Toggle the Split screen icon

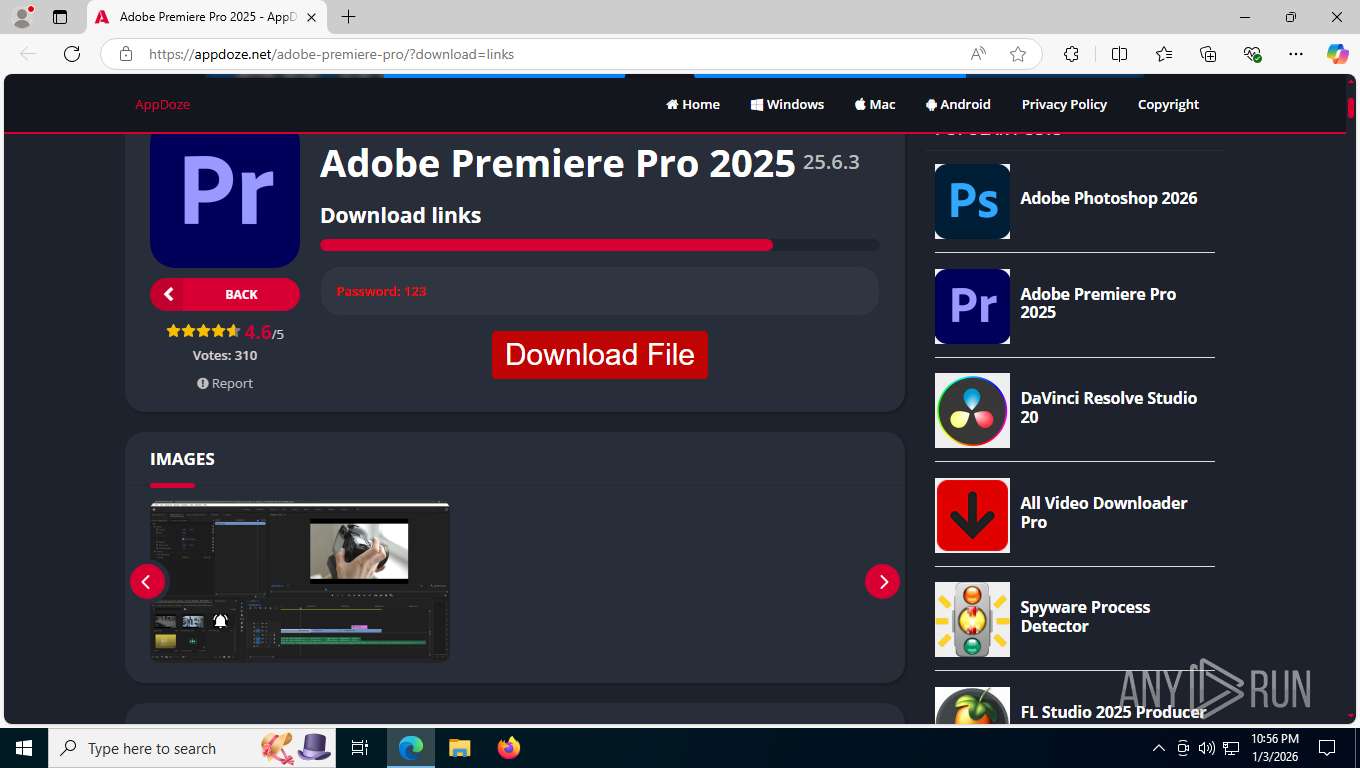[x=1120, y=54]
